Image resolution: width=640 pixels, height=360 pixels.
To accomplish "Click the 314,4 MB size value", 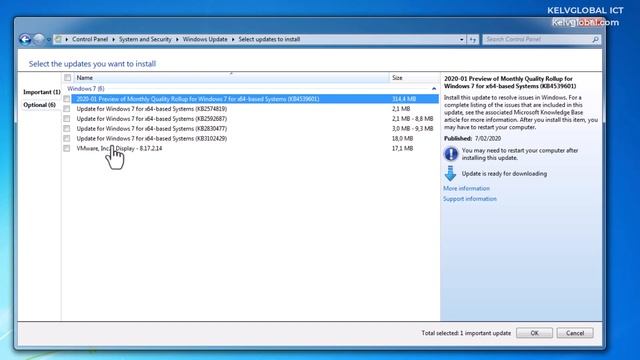I will pyautogui.click(x=404, y=99).
